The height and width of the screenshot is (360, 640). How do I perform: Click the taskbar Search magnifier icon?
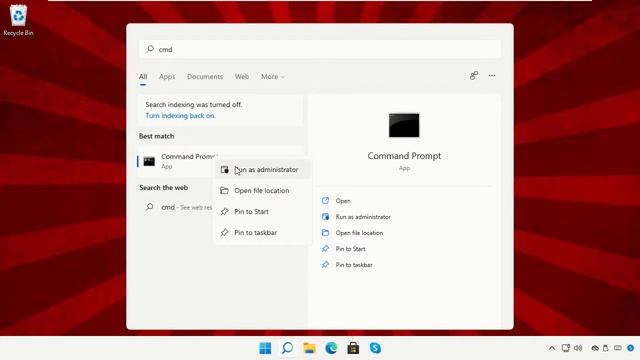point(287,348)
